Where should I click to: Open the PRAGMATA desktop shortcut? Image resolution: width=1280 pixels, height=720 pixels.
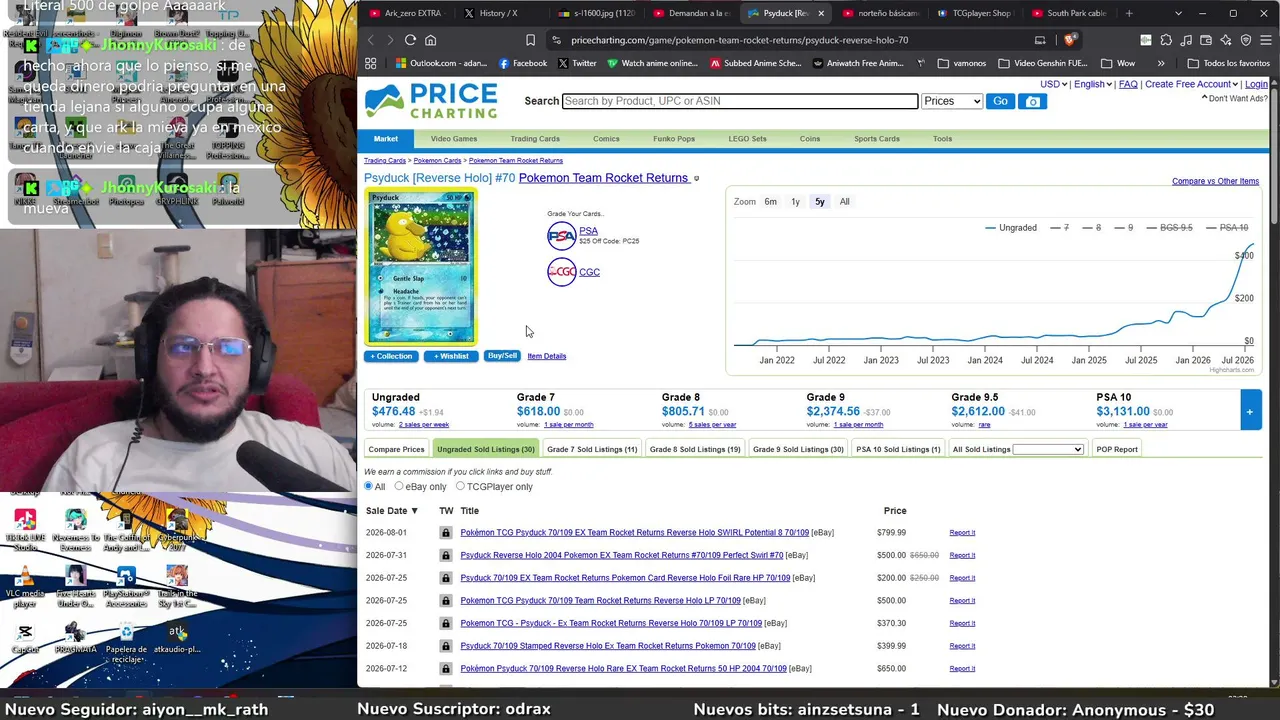click(76, 639)
